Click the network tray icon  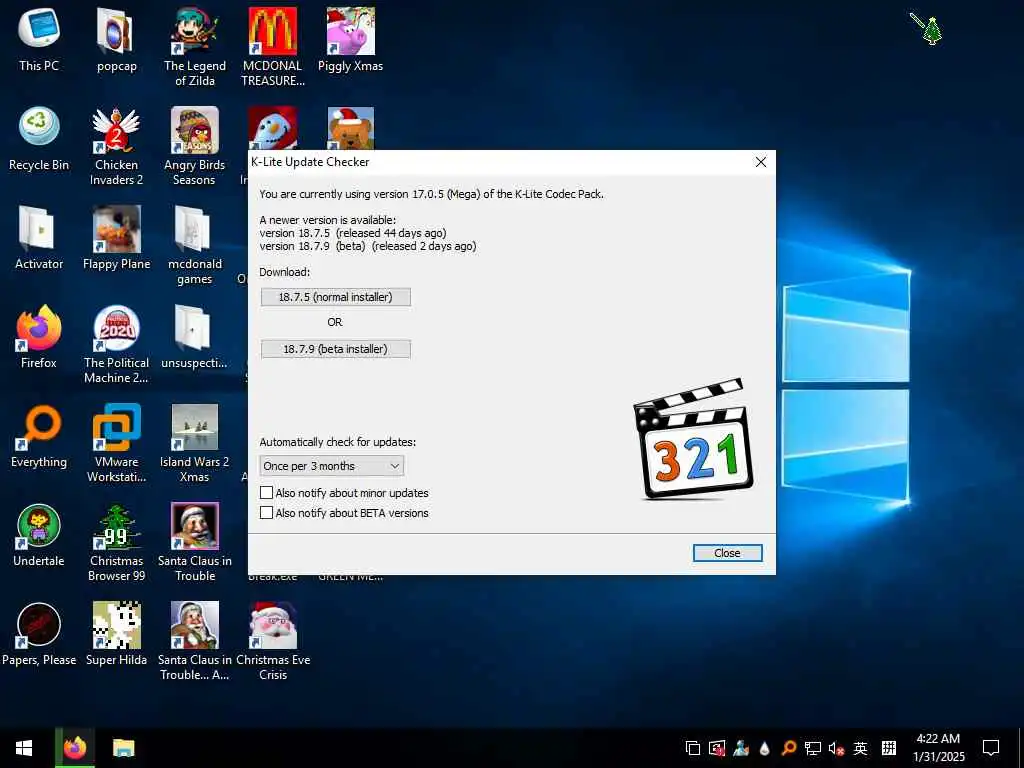(812, 748)
